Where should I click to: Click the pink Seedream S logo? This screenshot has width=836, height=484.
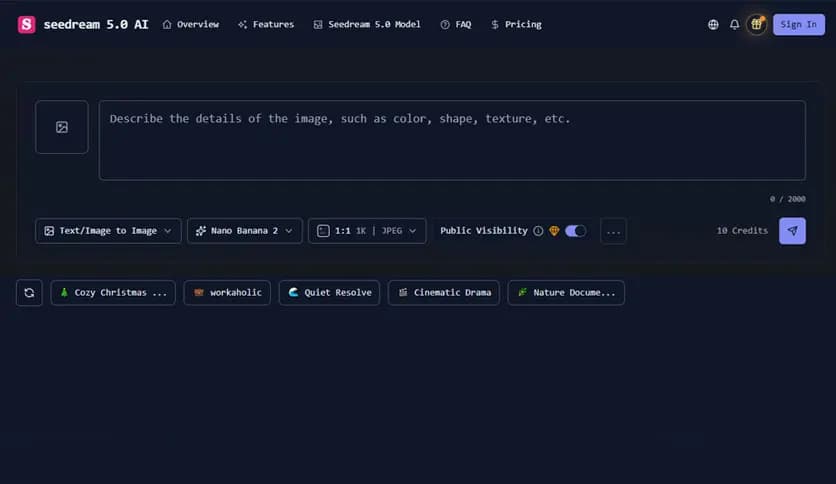(x=26, y=25)
